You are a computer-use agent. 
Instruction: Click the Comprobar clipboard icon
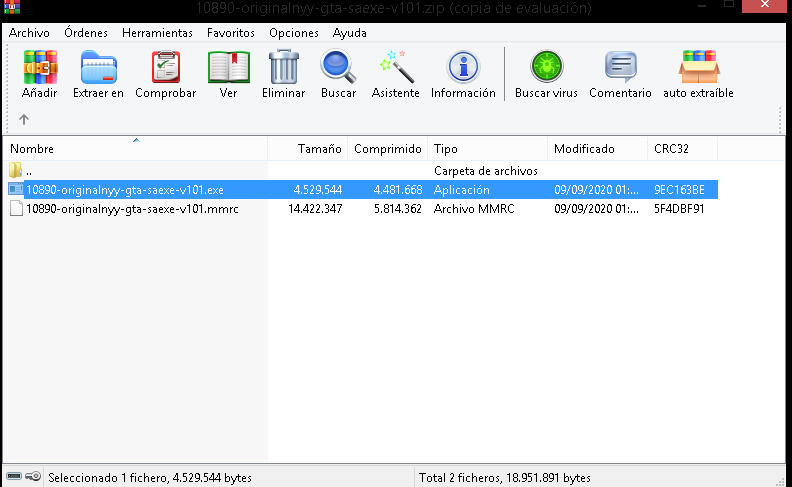[x=166, y=67]
